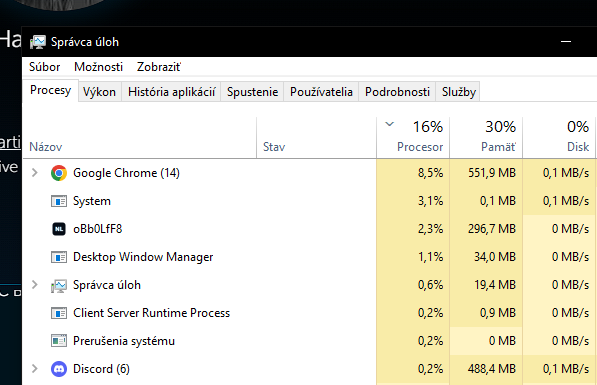Expand the Google Chrome (14) process group

[35, 173]
